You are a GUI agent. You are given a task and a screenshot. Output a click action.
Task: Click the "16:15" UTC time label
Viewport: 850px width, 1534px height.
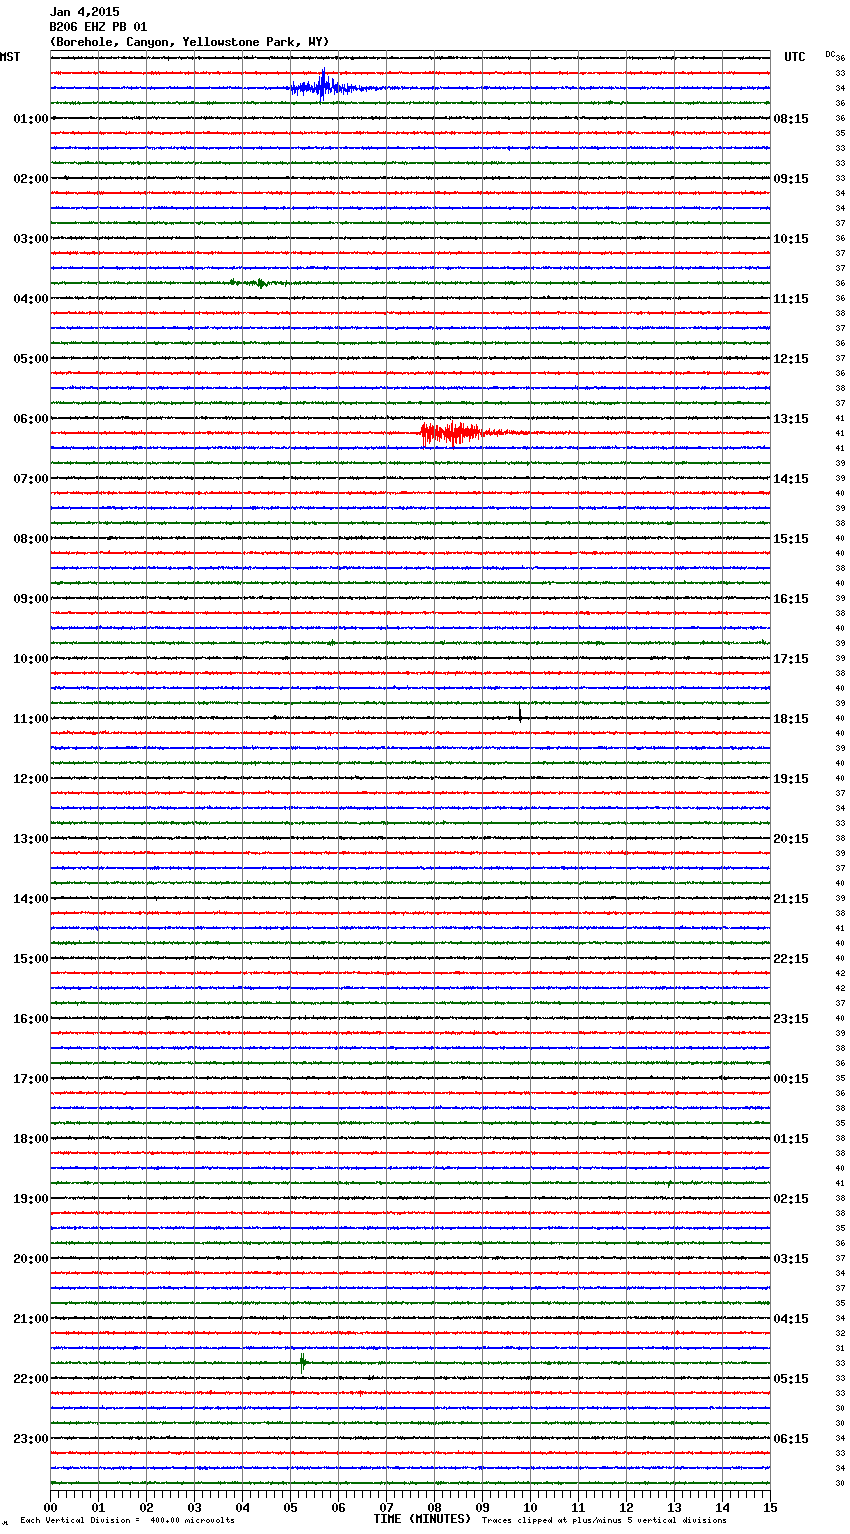(x=791, y=599)
